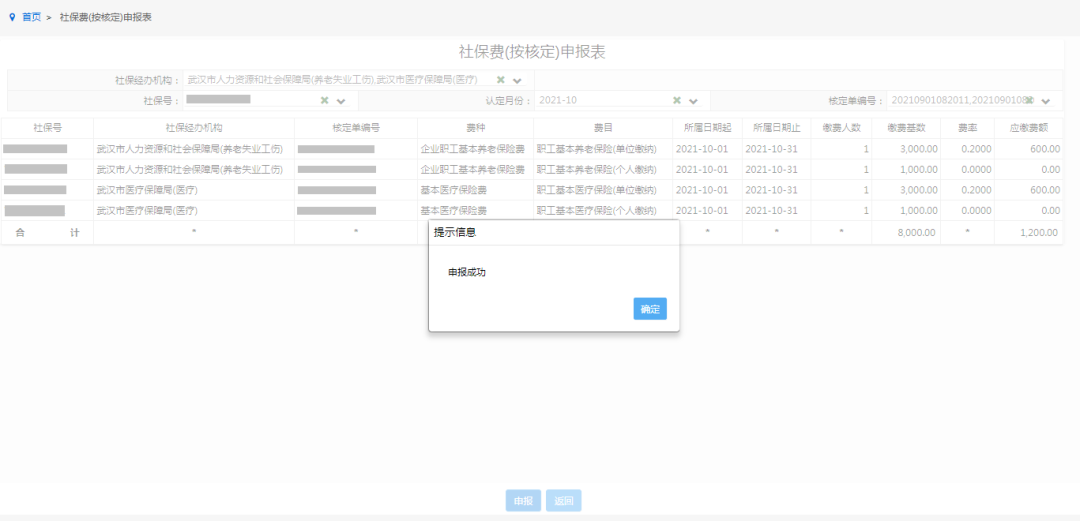Click the 所属日期起 column header
The height and width of the screenshot is (521, 1080).
707,128
